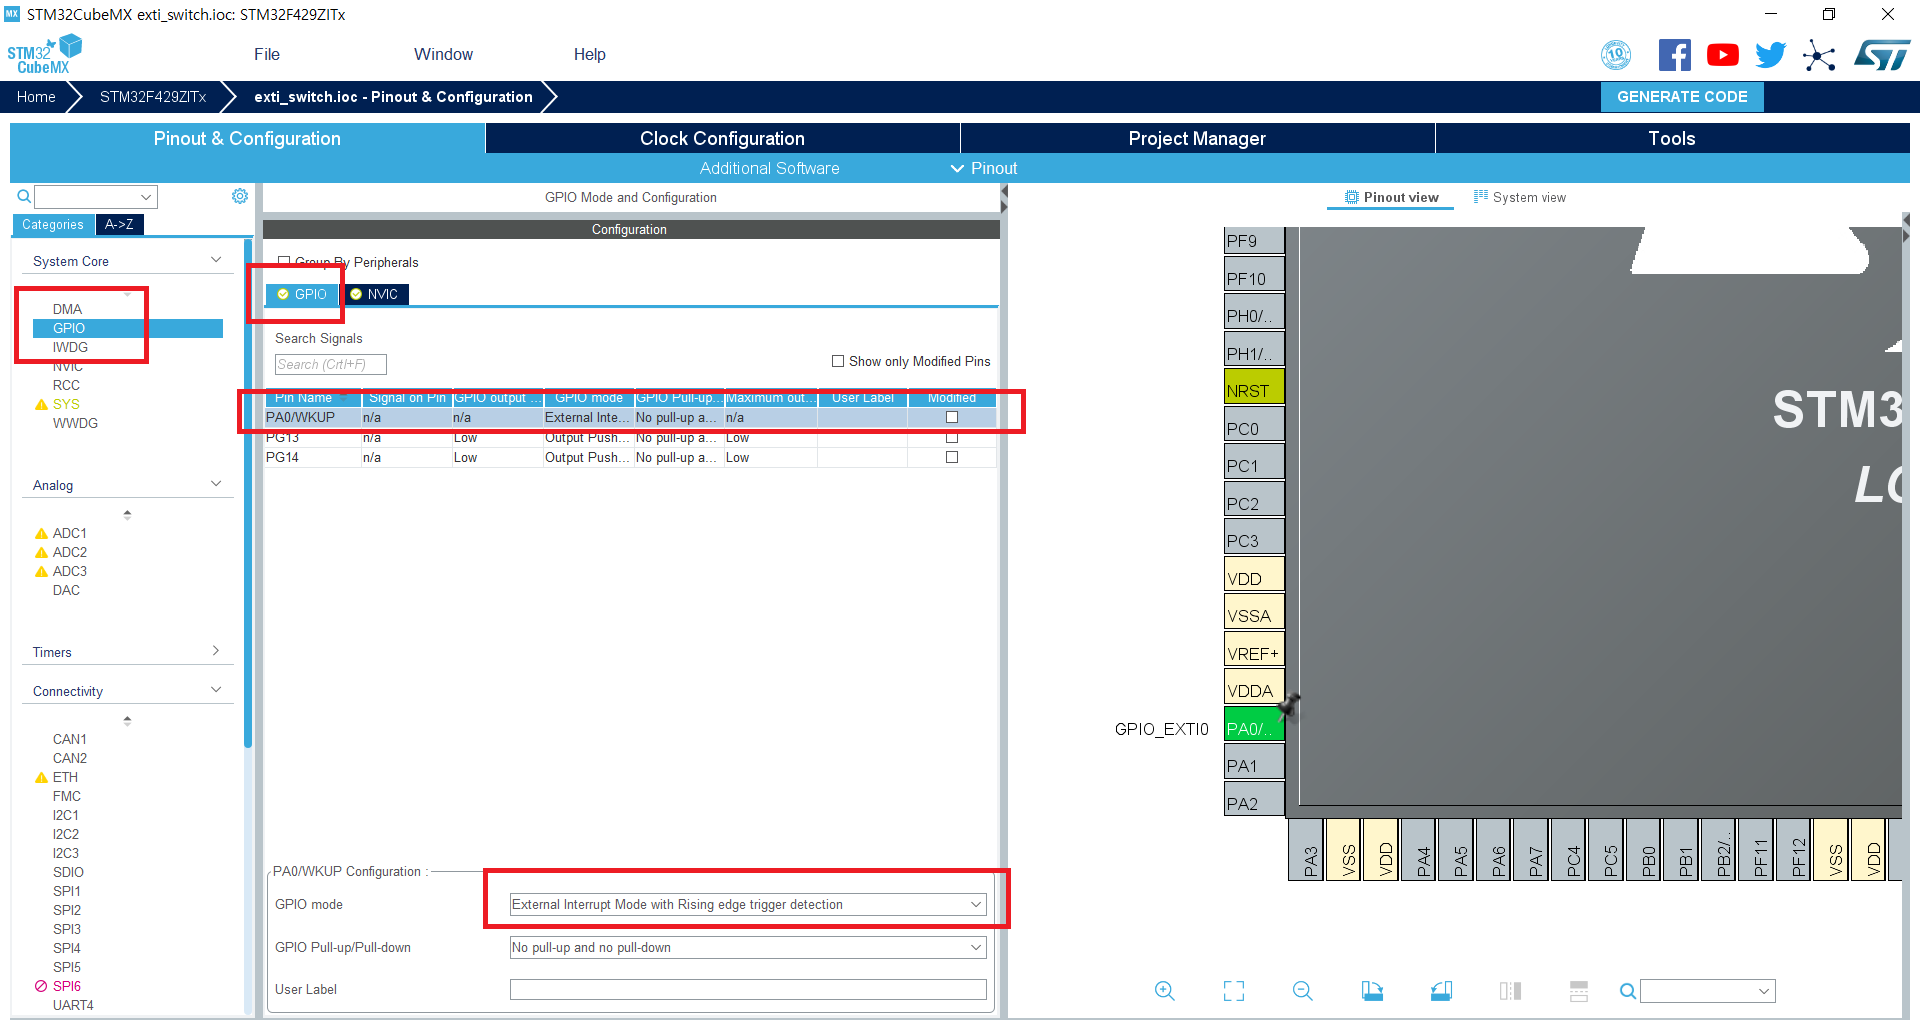
Task: Click the 10 years anniversary badge
Action: click(1616, 55)
